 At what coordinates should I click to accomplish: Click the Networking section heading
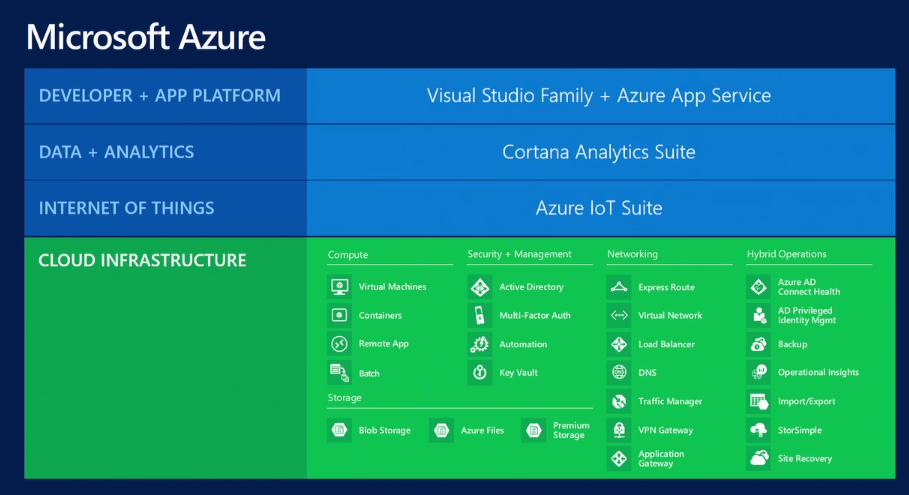tap(632, 254)
